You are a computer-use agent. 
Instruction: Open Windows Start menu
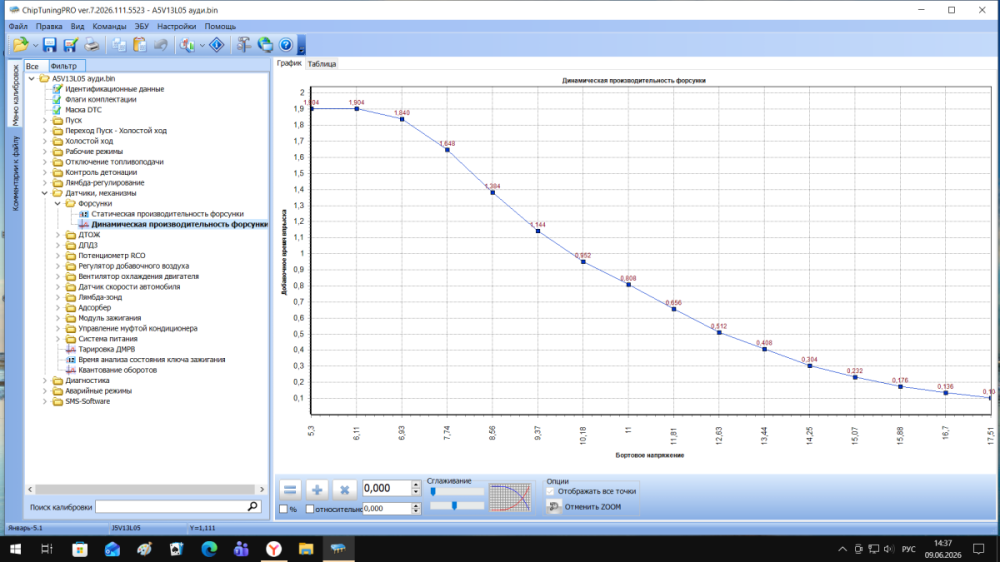coord(15,549)
